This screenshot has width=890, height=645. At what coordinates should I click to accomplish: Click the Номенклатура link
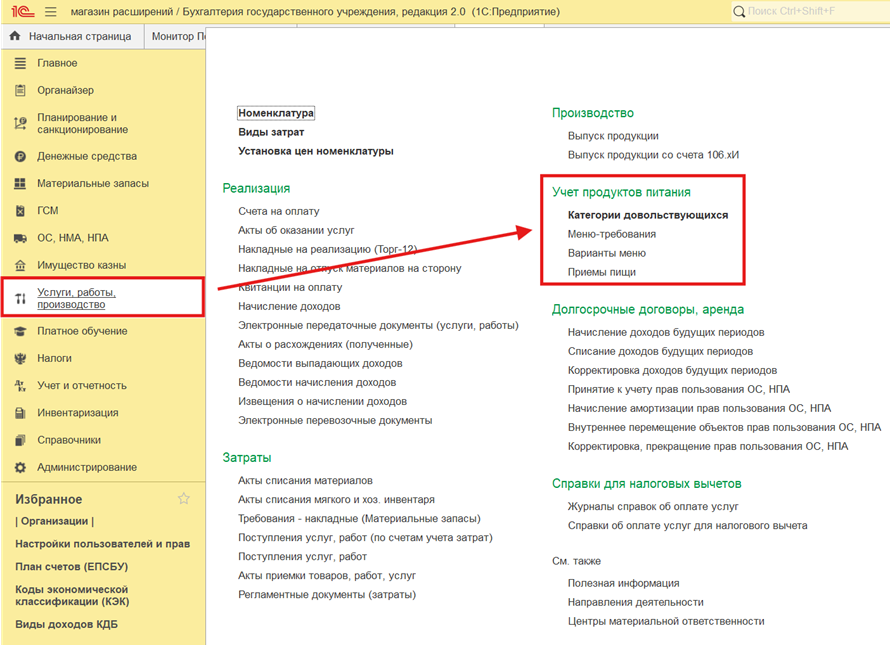click(276, 113)
